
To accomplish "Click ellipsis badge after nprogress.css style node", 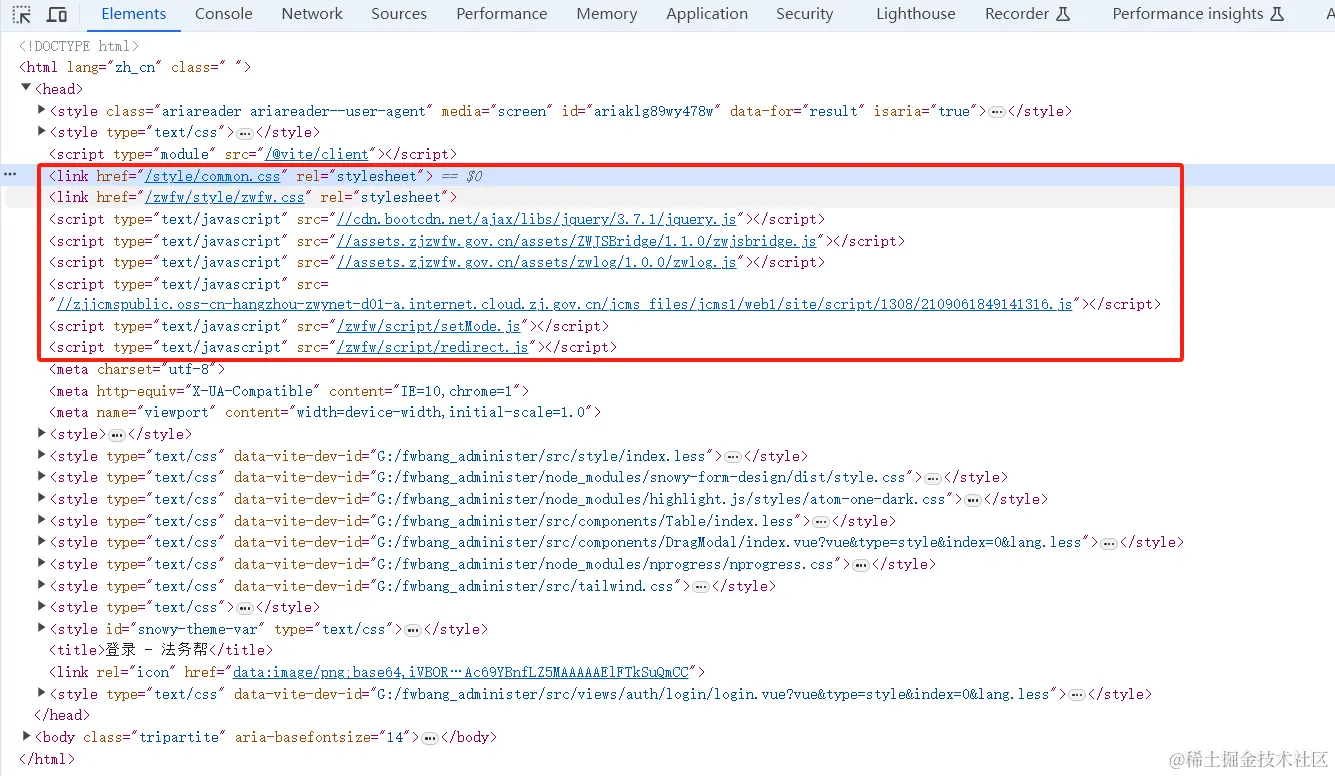I will [861, 564].
